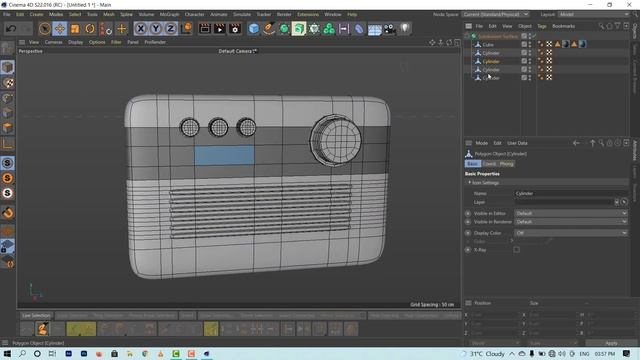Select the Live Selection tool icon
The image size is (640, 360).
pyautogui.click(x=44, y=29)
